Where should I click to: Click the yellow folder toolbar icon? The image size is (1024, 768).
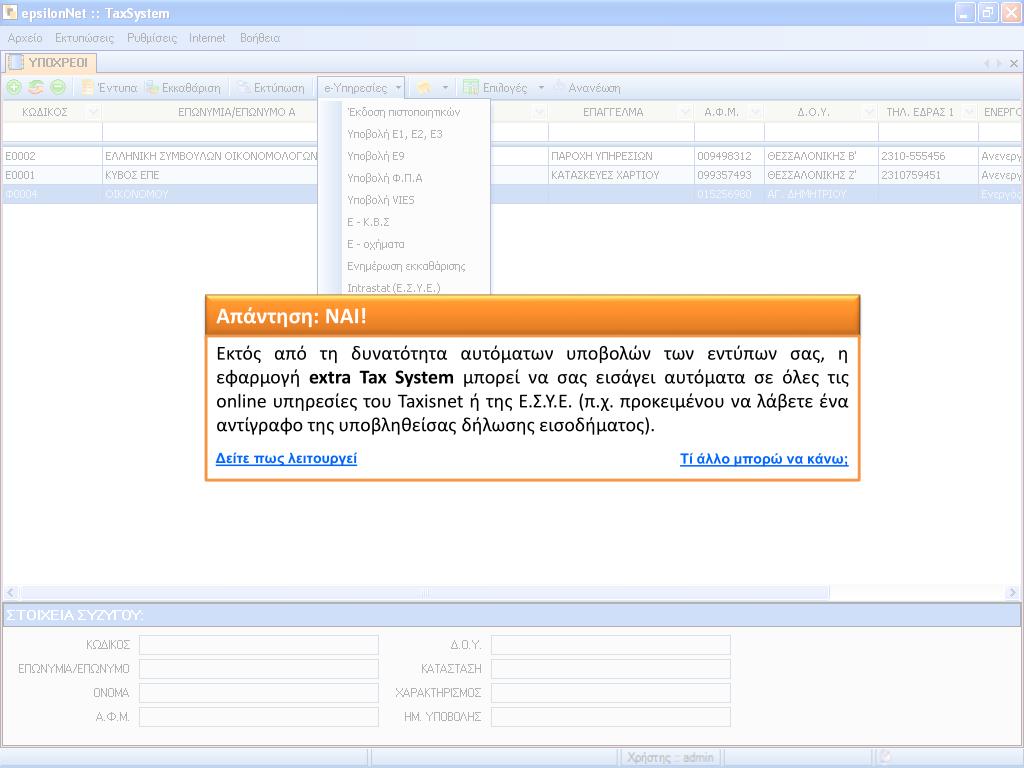(424, 88)
